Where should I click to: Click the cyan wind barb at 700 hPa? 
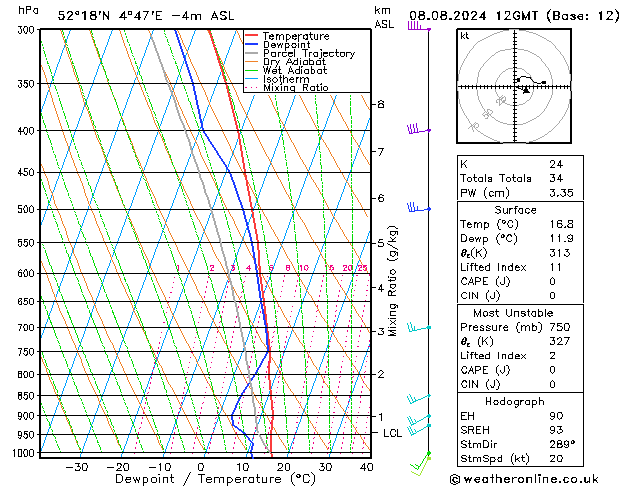(x=417, y=326)
